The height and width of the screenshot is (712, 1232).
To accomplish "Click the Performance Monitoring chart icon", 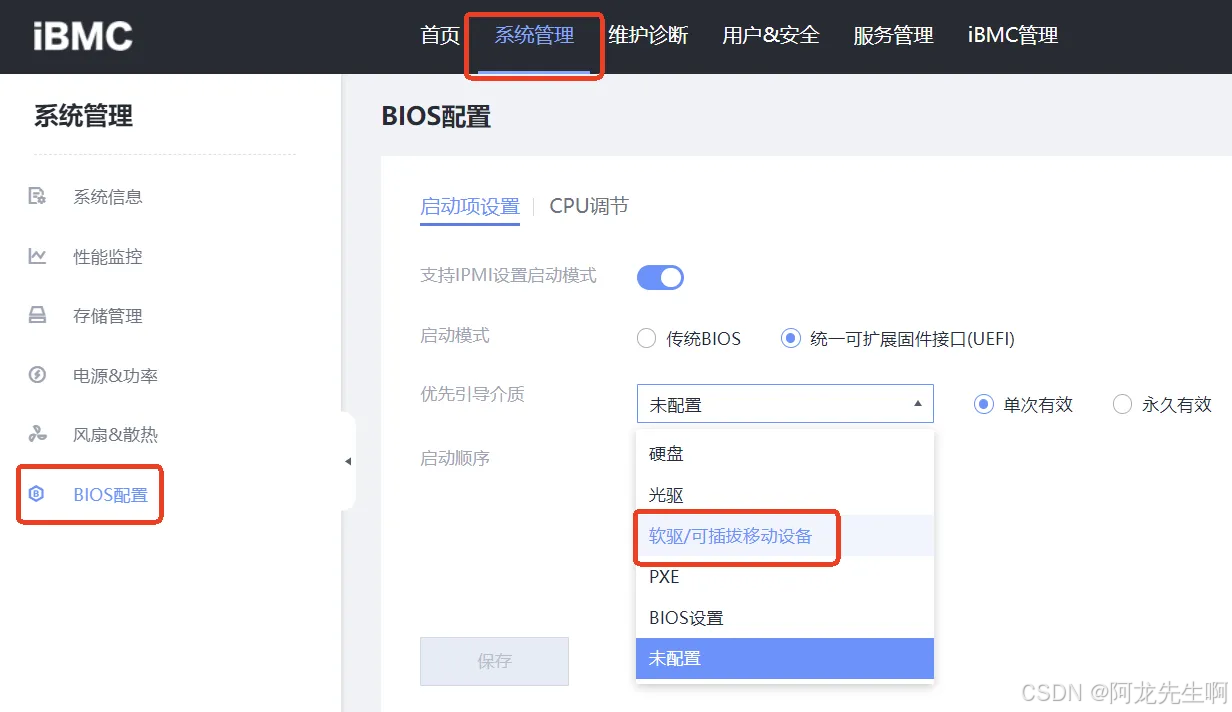I will [x=37, y=256].
